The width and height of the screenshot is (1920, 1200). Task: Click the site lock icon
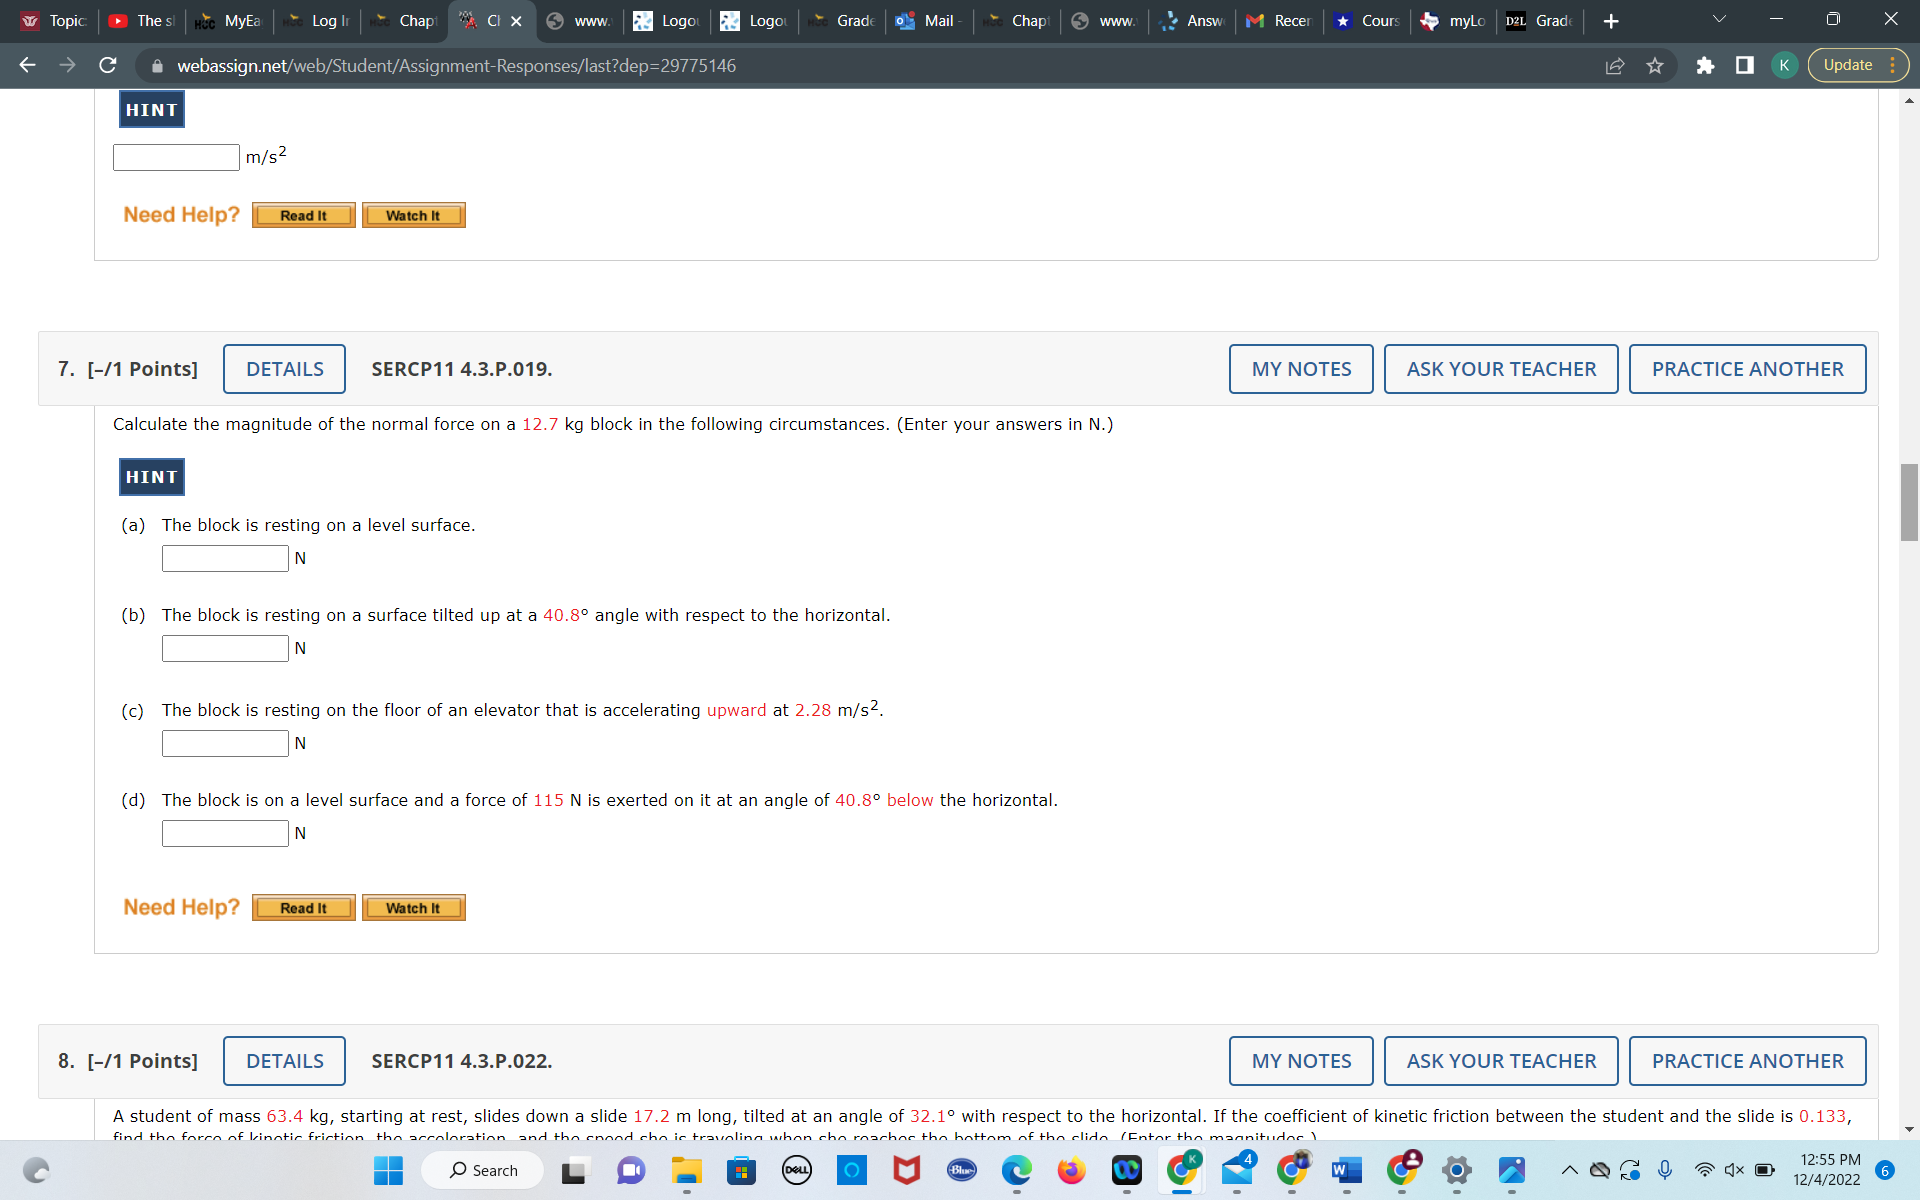157,65
